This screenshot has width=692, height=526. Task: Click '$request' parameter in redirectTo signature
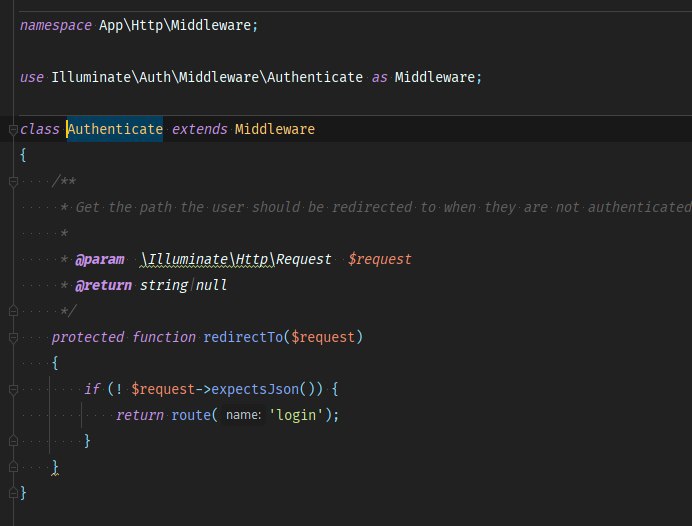point(323,338)
